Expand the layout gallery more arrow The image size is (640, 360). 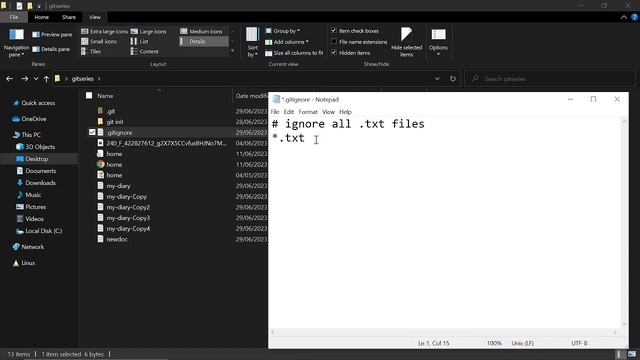pyautogui.click(x=232, y=51)
